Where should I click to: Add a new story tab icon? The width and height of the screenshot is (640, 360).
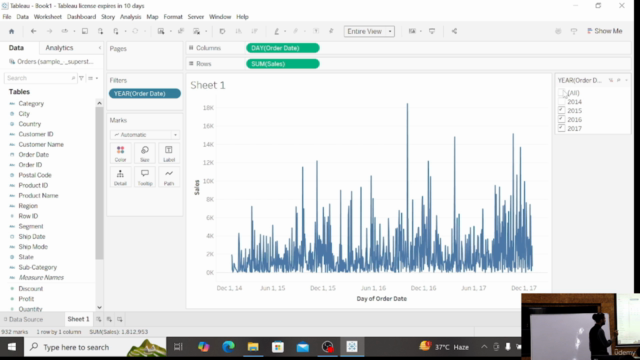click(x=120, y=319)
